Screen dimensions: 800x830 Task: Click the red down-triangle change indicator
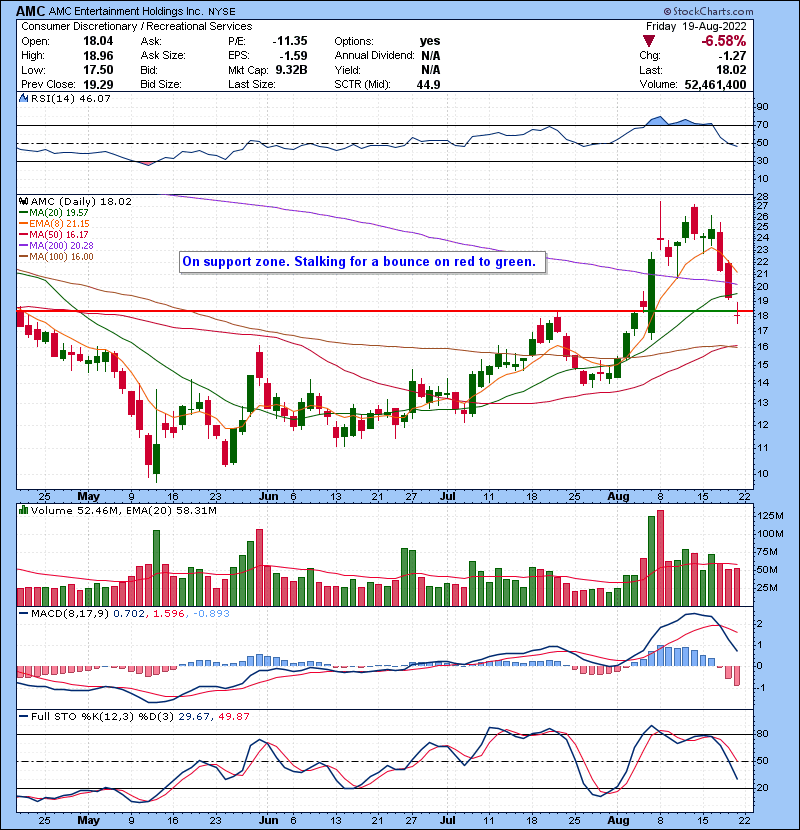tap(649, 41)
